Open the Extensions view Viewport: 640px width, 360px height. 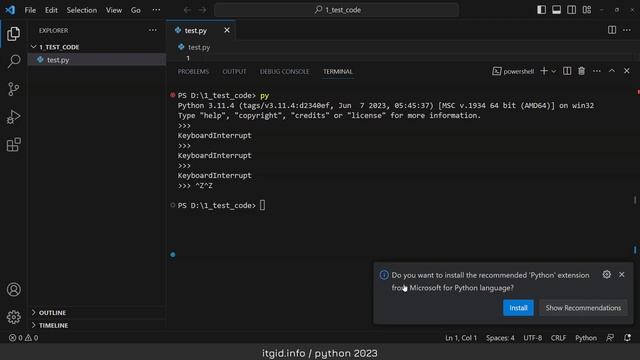13,144
